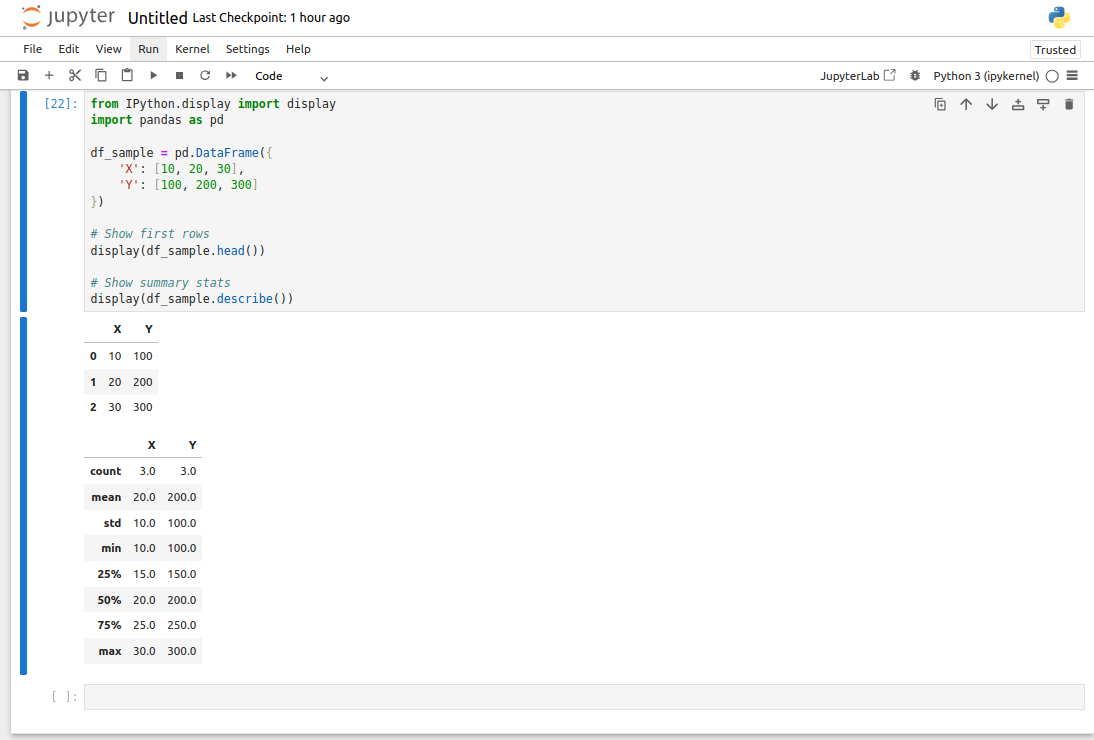Viewport: 1094px width, 740px height.
Task: Click the empty code cell input
Action: pyautogui.click(x=584, y=697)
